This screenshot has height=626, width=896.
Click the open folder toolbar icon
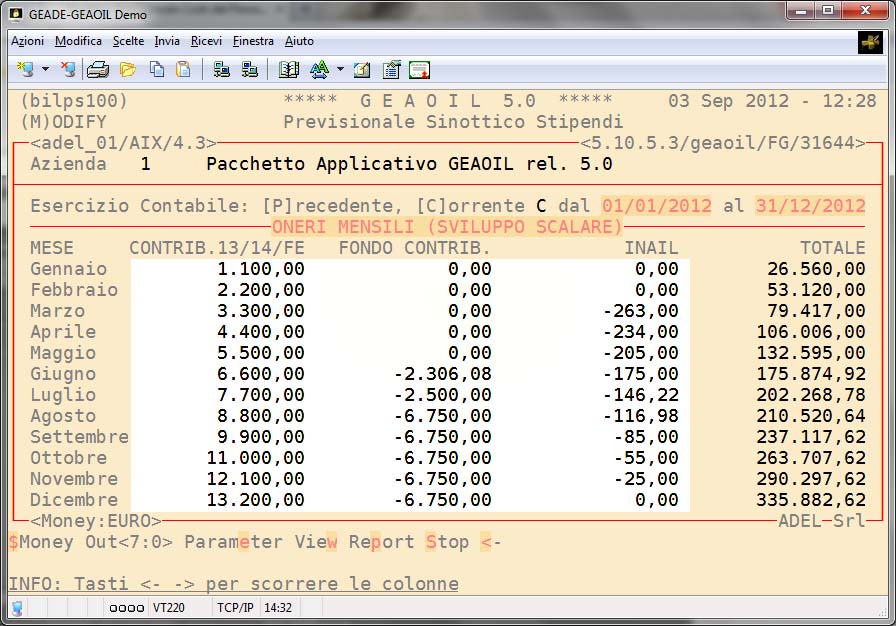[x=127, y=70]
